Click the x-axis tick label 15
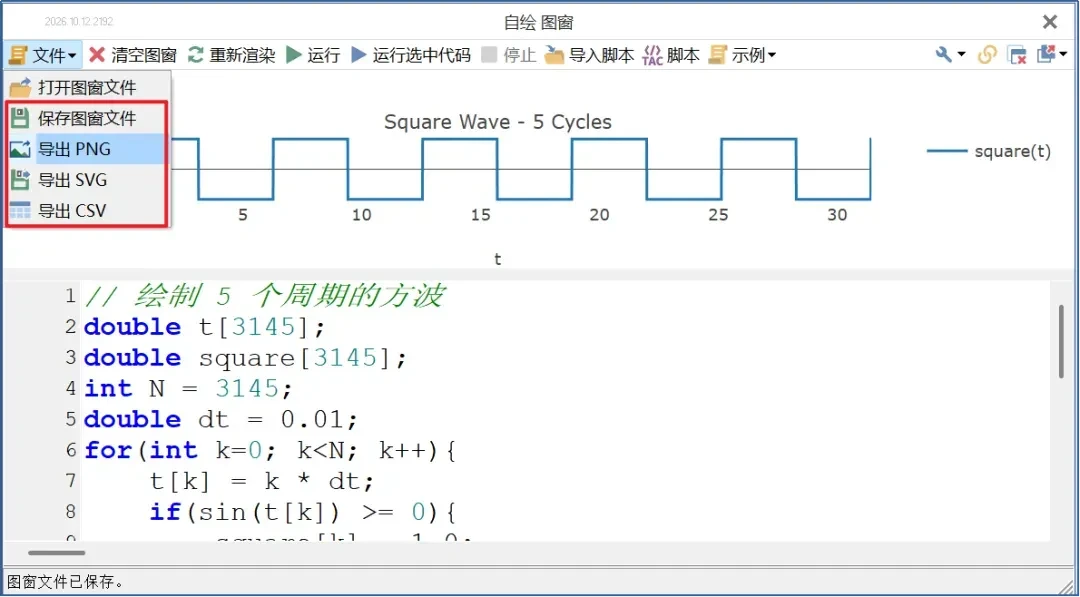This screenshot has width=1080, height=597. pos(480,215)
